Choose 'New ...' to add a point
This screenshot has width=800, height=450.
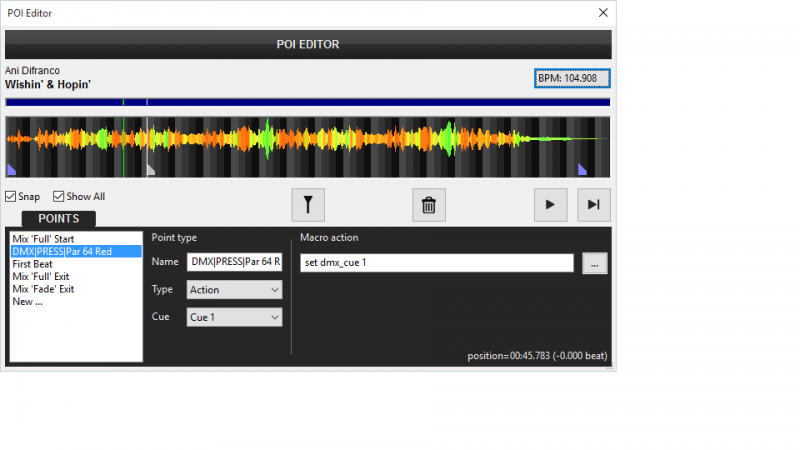(76, 302)
